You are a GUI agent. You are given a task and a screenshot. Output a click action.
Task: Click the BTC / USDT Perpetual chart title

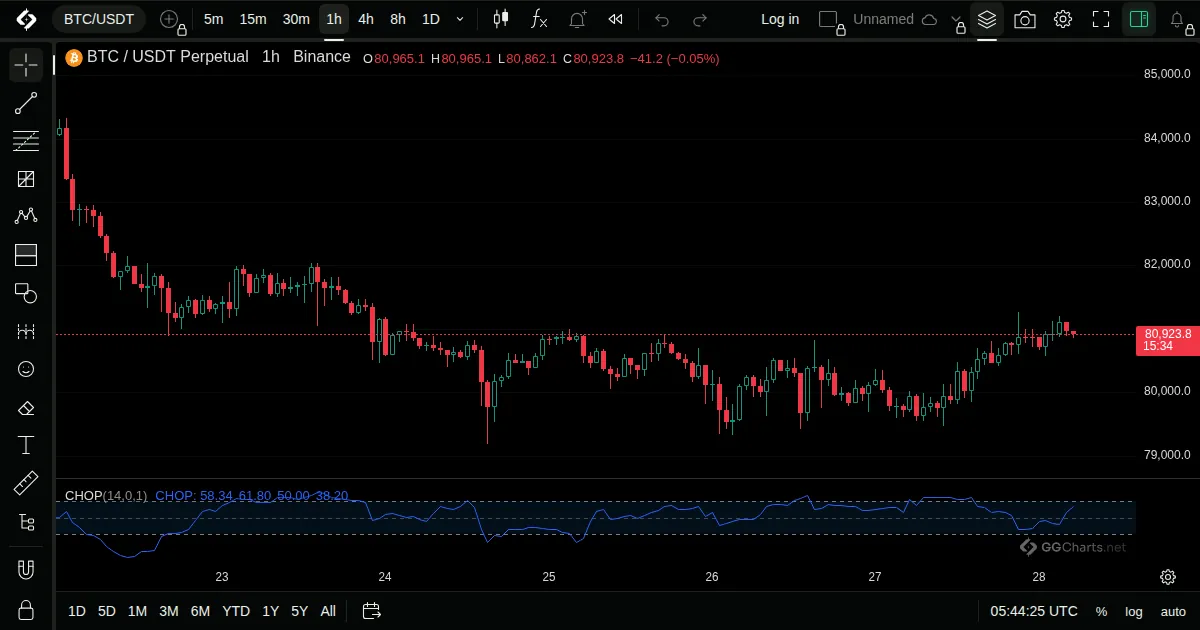click(167, 57)
